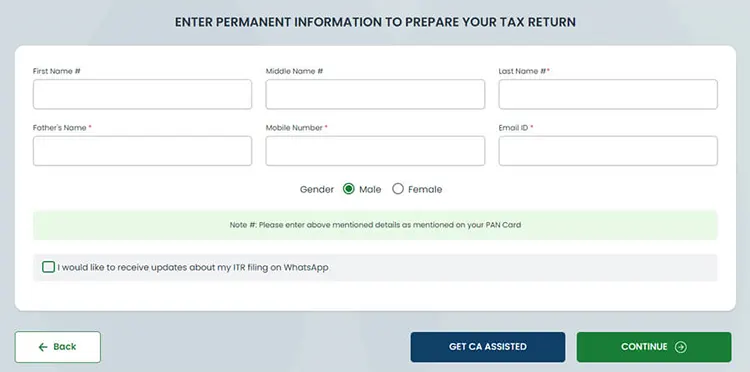Click the green CONTINUE button text
750x372 pixels.
tap(644, 347)
